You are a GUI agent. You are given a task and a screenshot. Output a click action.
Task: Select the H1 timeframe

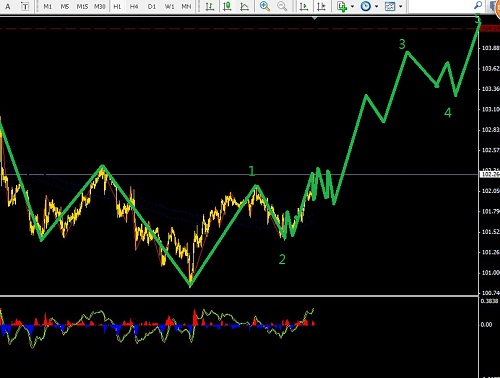tap(117, 6)
